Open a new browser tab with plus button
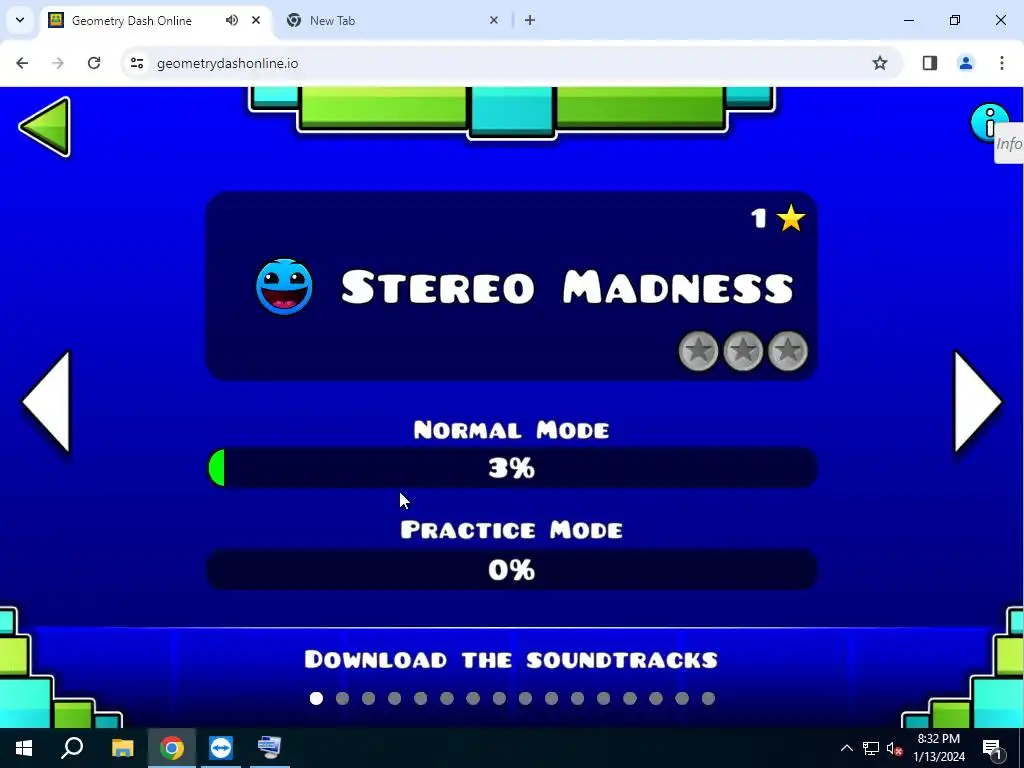1024x768 pixels. click(x=530, y=20)
